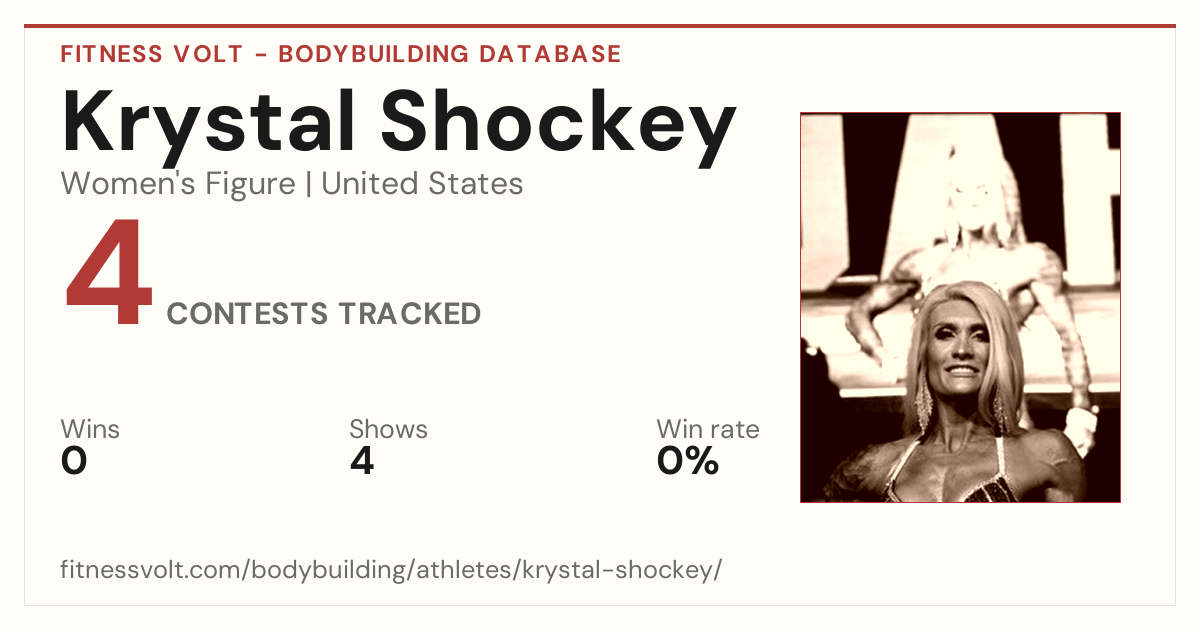The height and width of the screenshot is (630, 1200).
Task: Click the Krystal Shockey athlete photo
Action: pyautogui.click(x=960, y=307)
